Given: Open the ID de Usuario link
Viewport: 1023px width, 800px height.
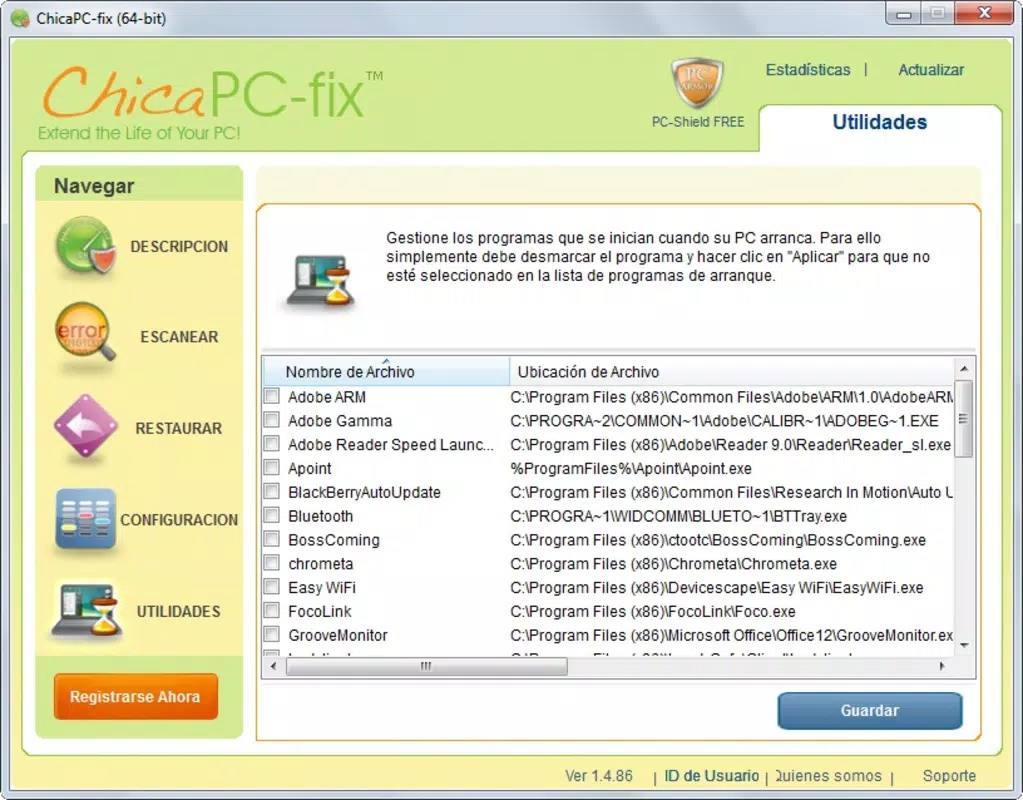Looking at the screenshot, I should [x=711, y=776].
